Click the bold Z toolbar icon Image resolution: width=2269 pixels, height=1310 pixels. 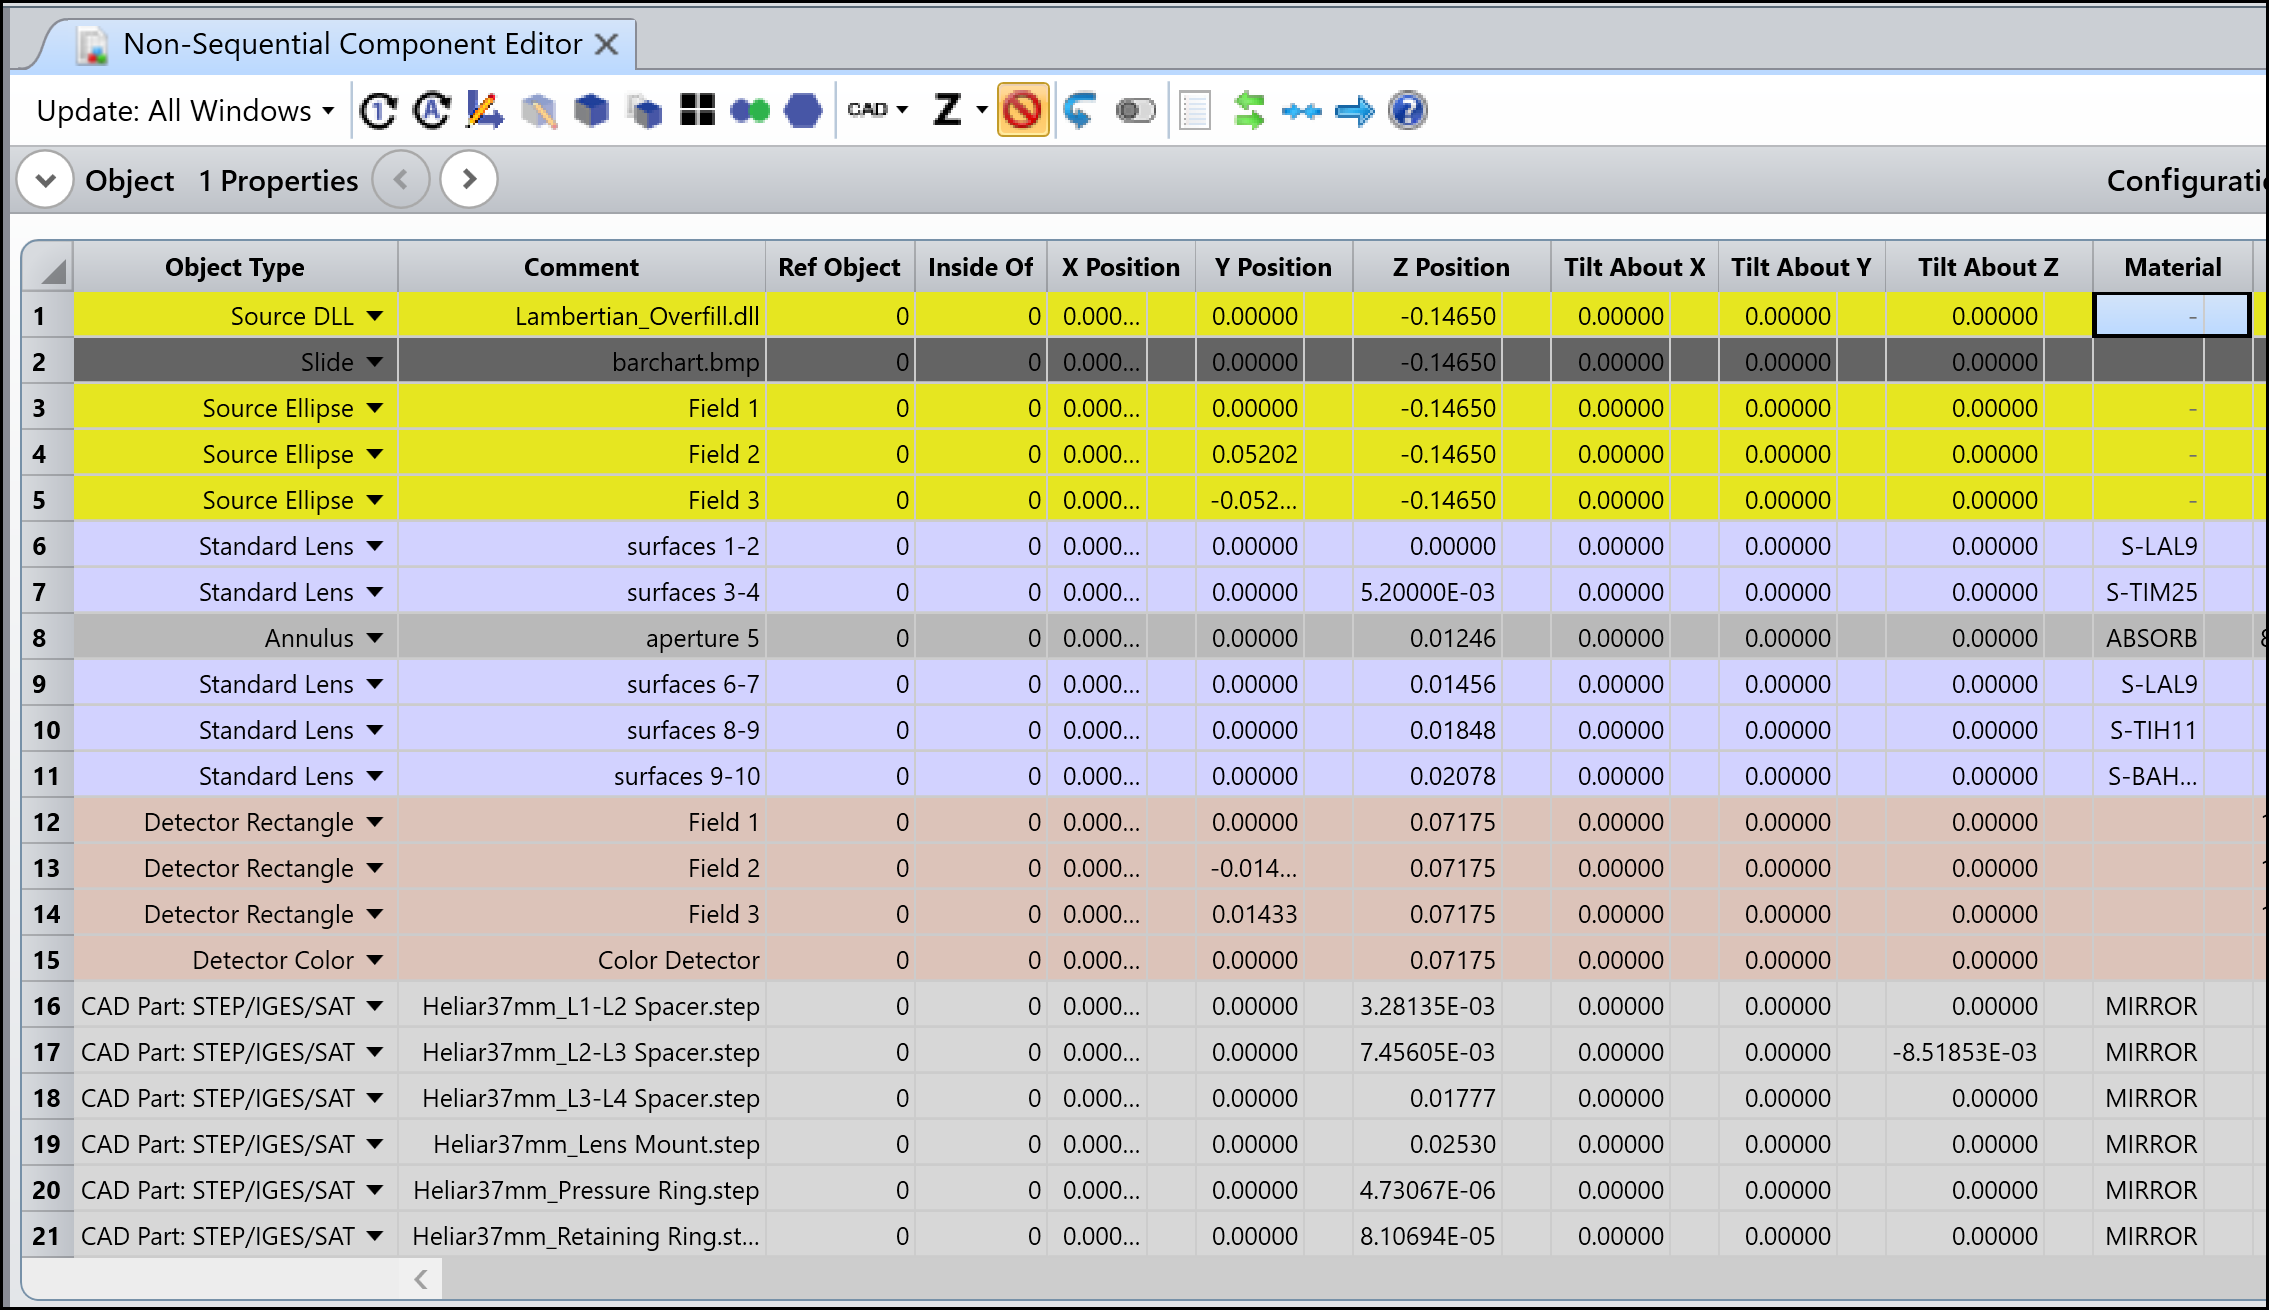tap(947, 110)
